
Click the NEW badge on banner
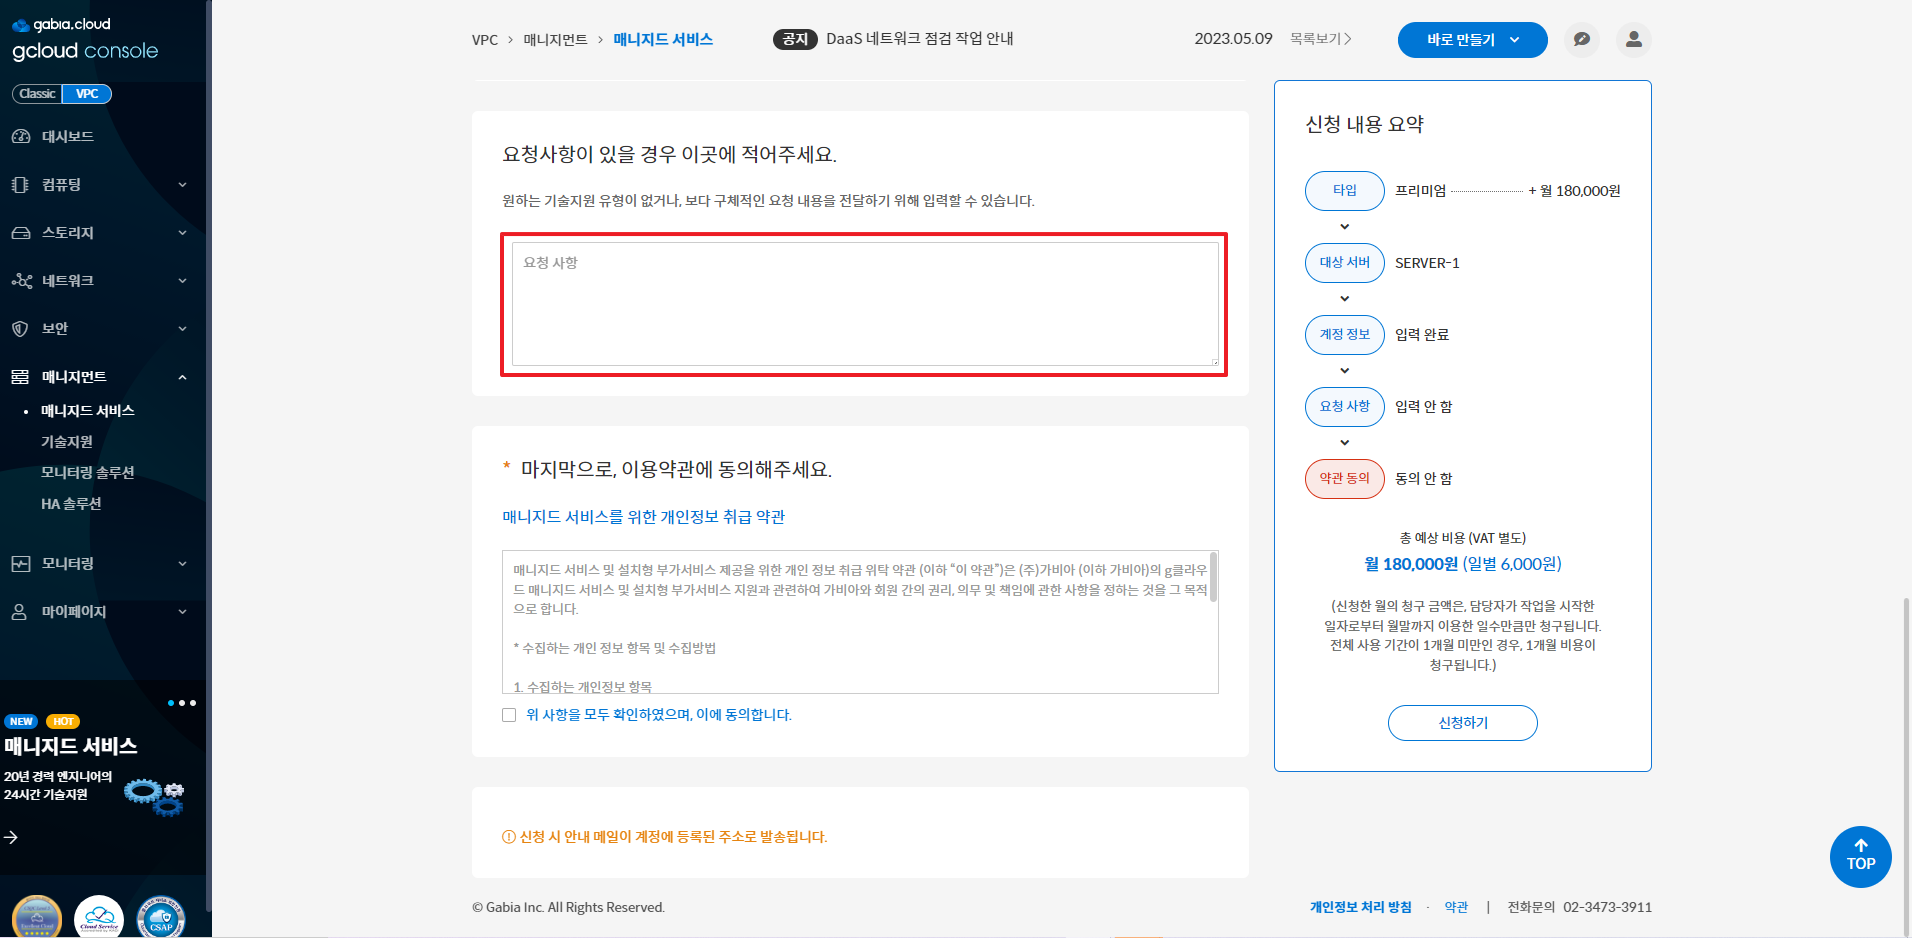[21, 721]
